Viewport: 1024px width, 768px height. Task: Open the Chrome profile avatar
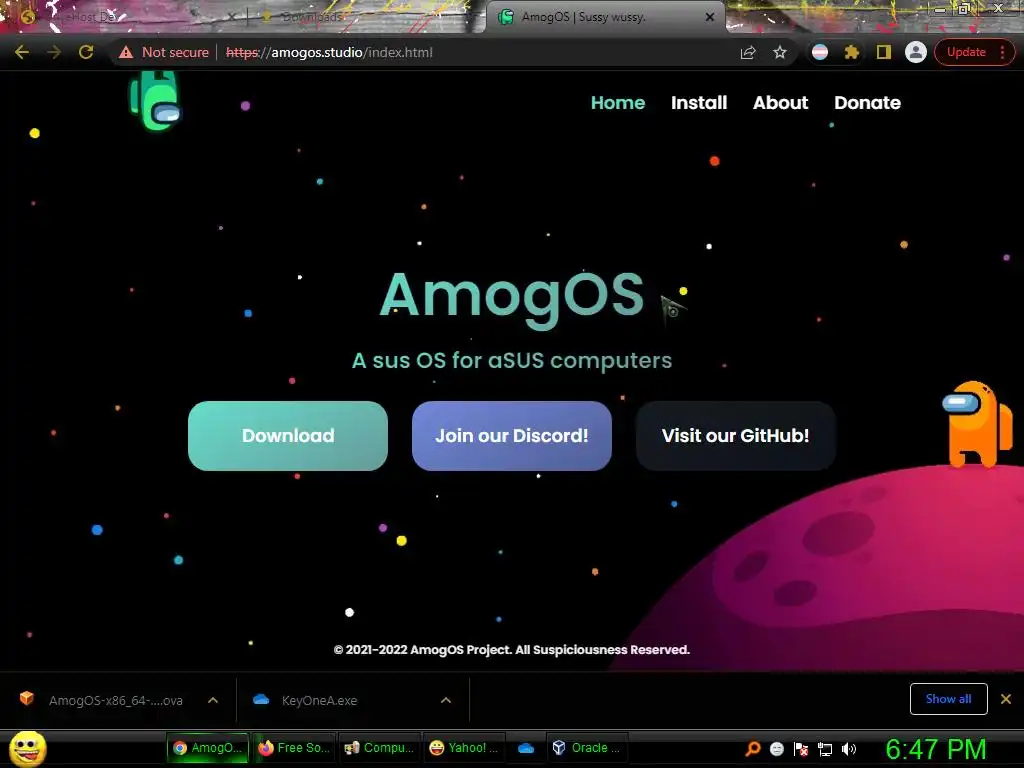tap(916, 52)
